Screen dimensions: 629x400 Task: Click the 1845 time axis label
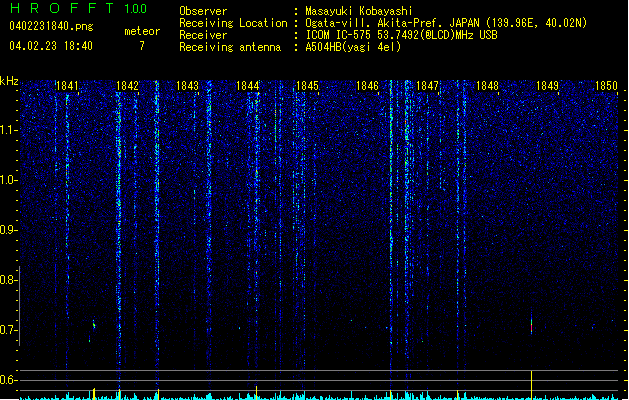click(x=307, y=86)
